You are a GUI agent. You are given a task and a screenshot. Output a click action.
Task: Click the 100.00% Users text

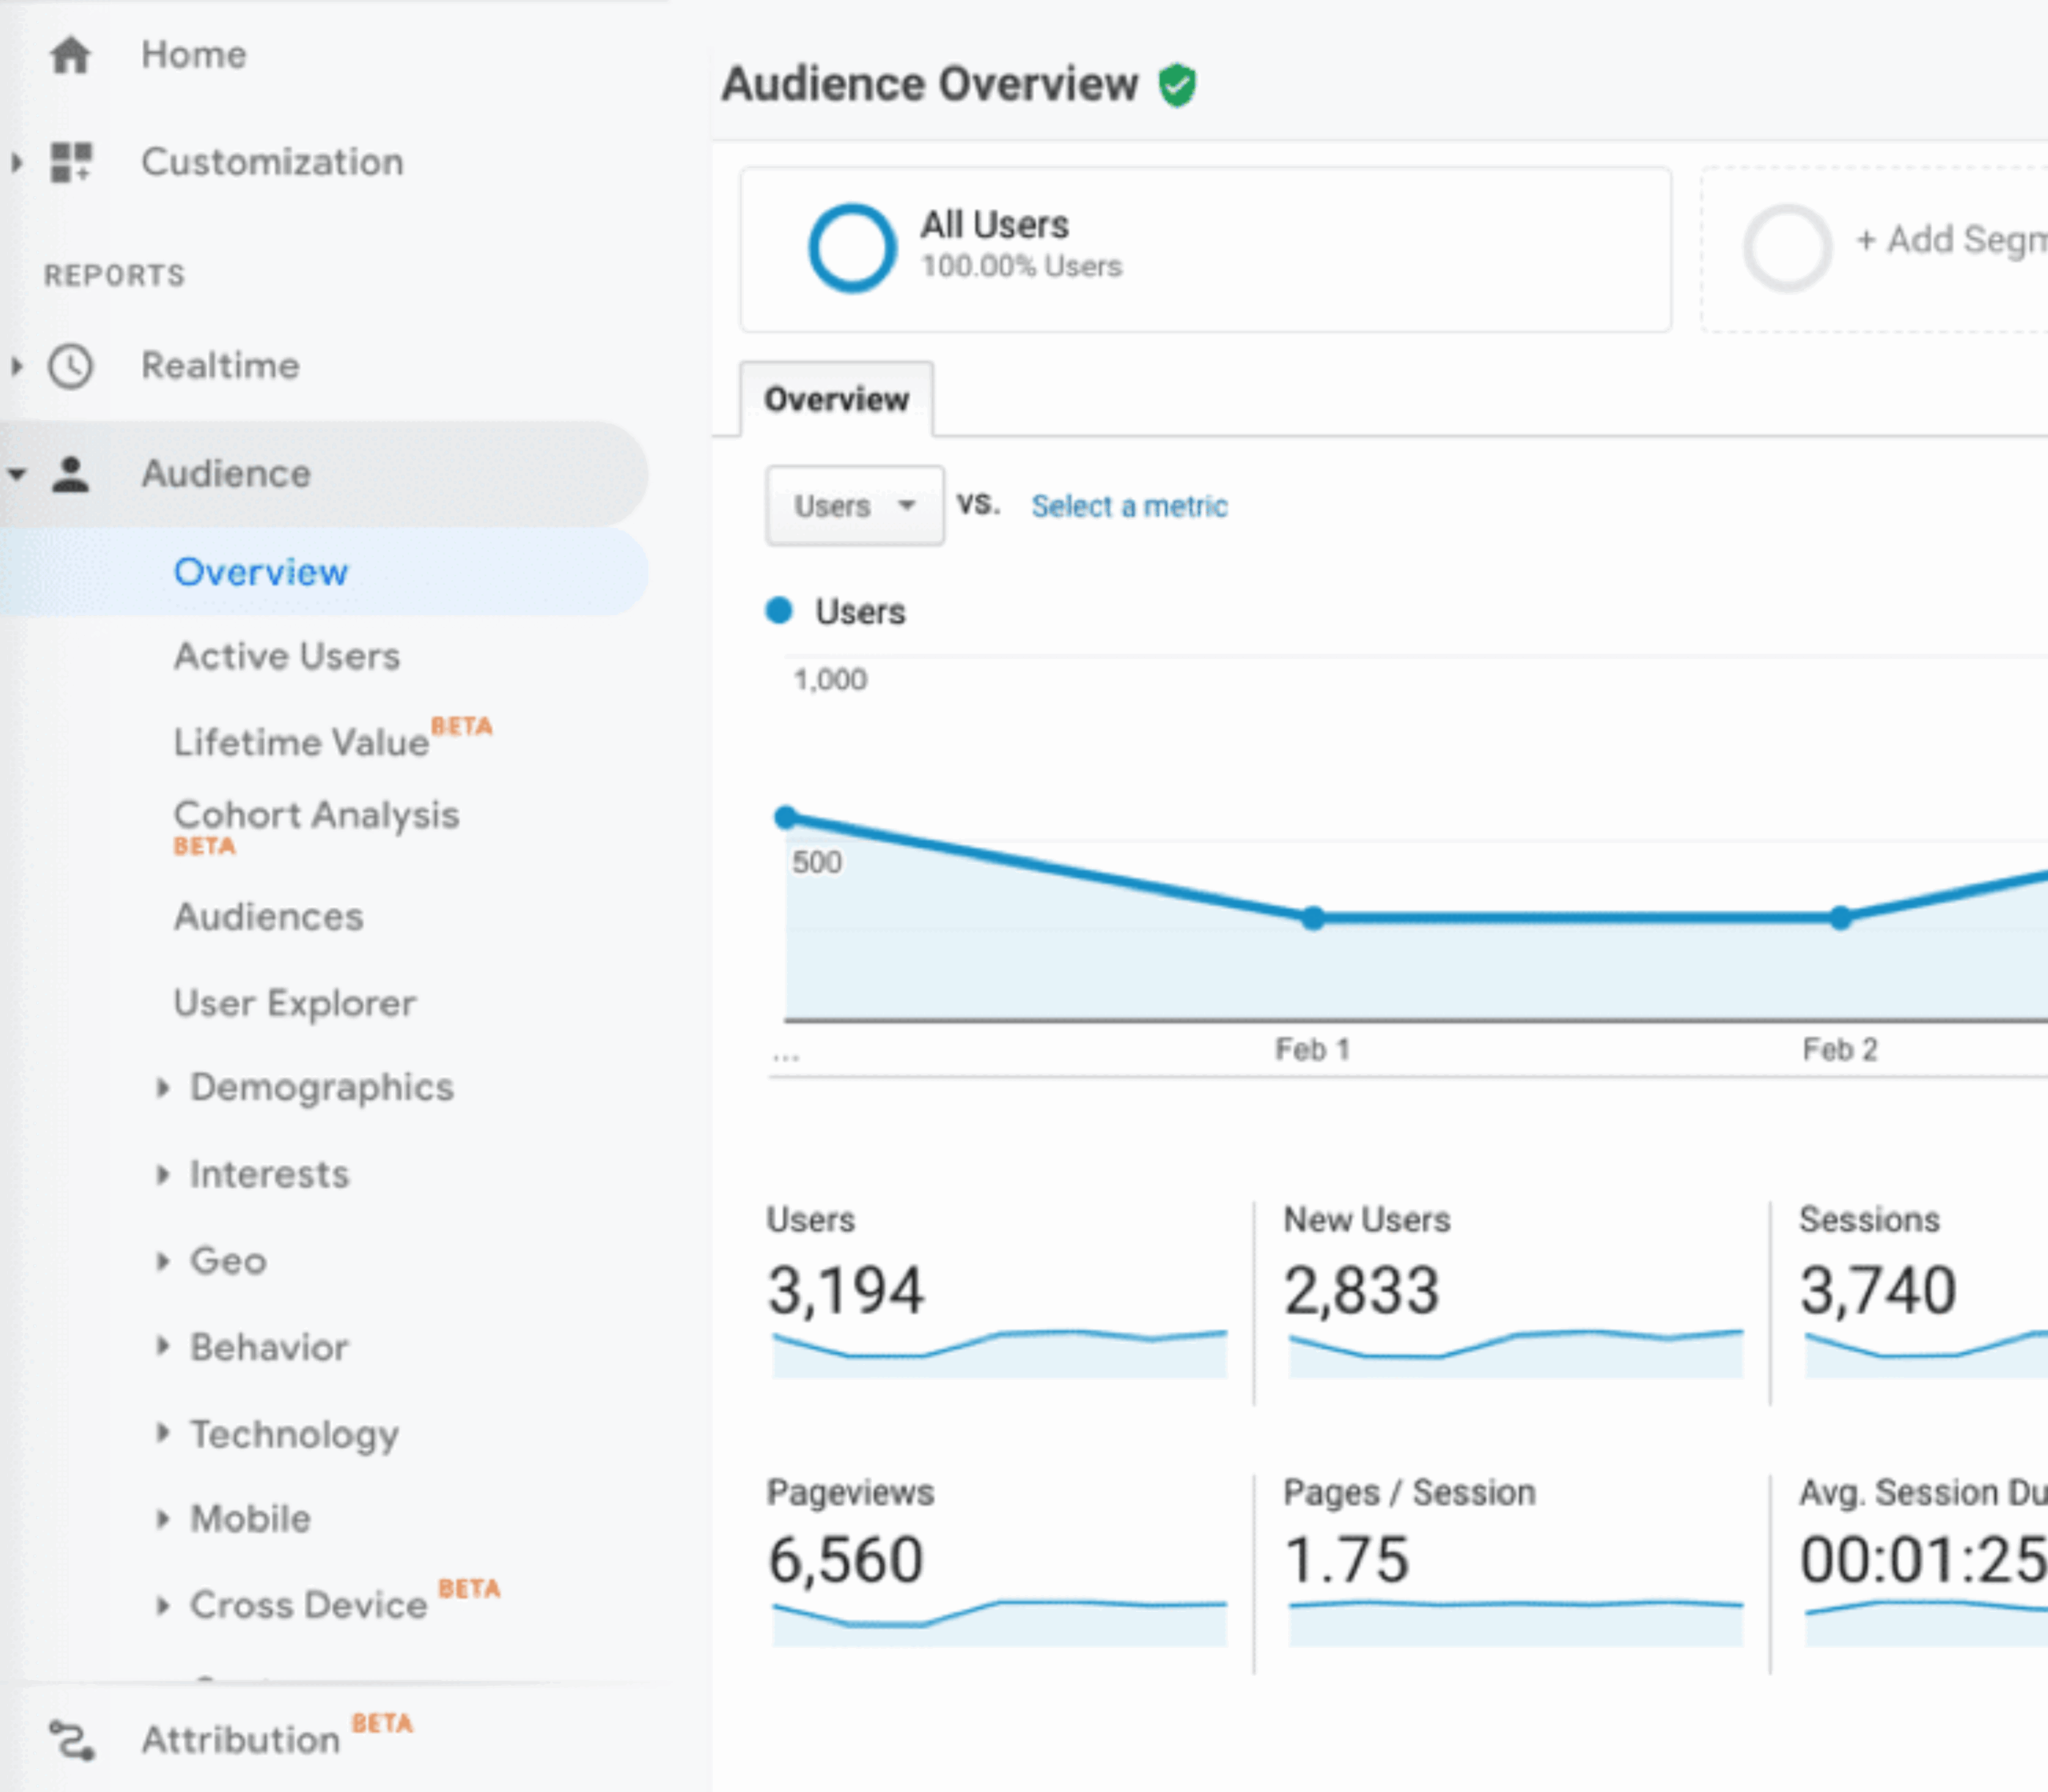1021,267
